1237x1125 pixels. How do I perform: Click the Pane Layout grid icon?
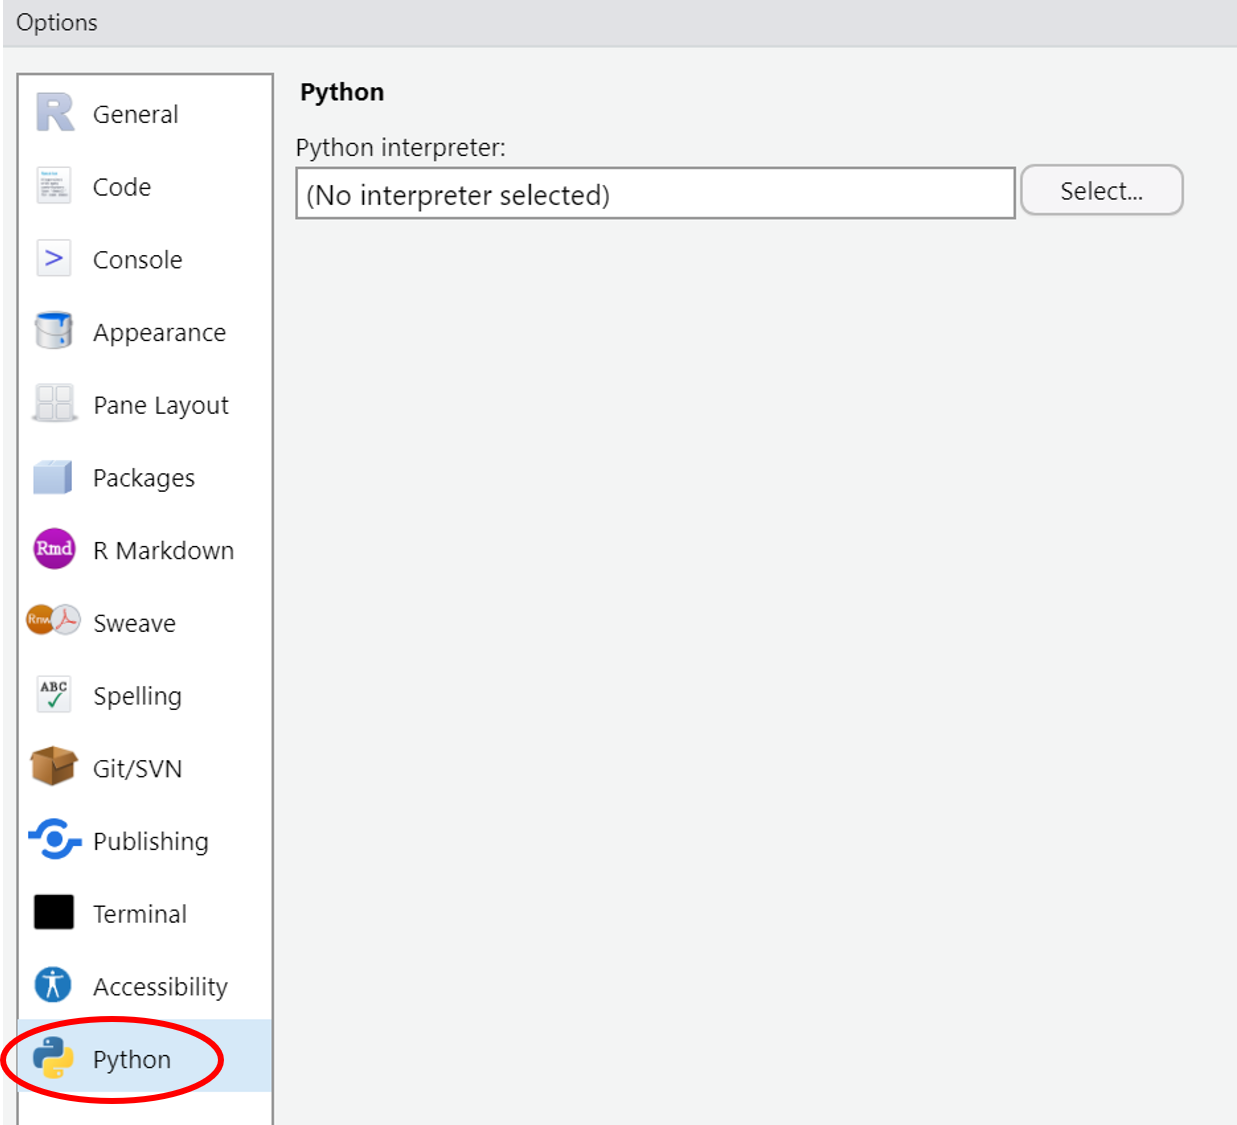tap(54, 403)
